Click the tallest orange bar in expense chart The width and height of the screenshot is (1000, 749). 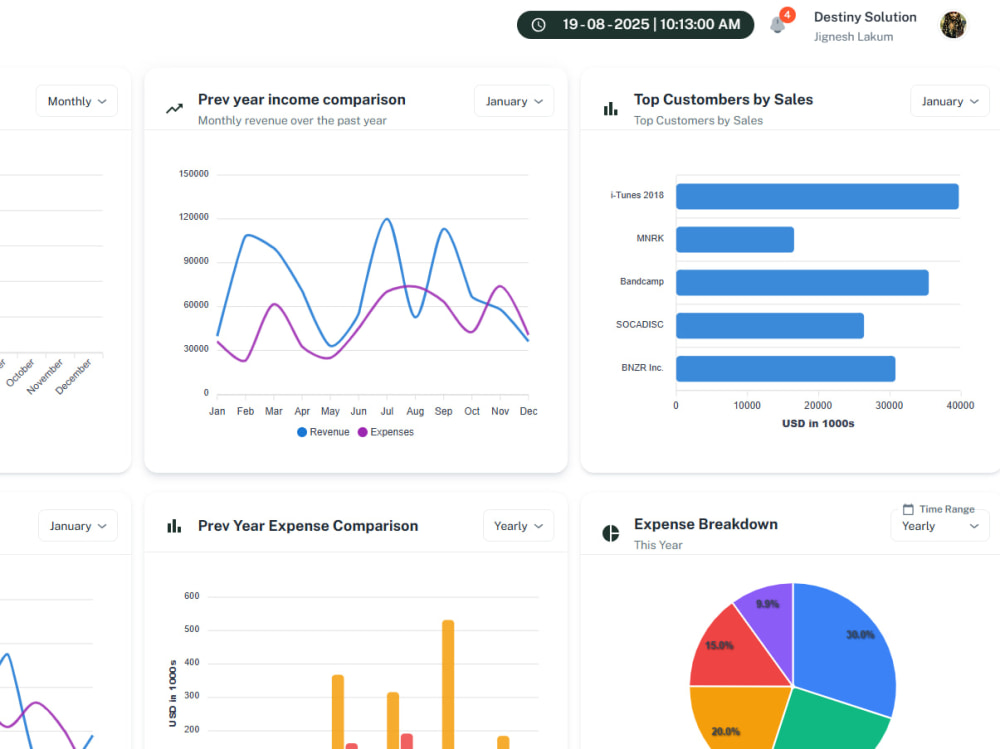(x=448, y=685)
